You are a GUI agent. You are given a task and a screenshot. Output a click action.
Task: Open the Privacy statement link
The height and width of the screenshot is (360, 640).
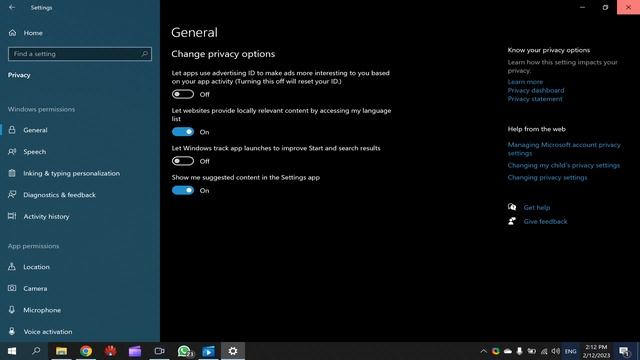point(535,99)
